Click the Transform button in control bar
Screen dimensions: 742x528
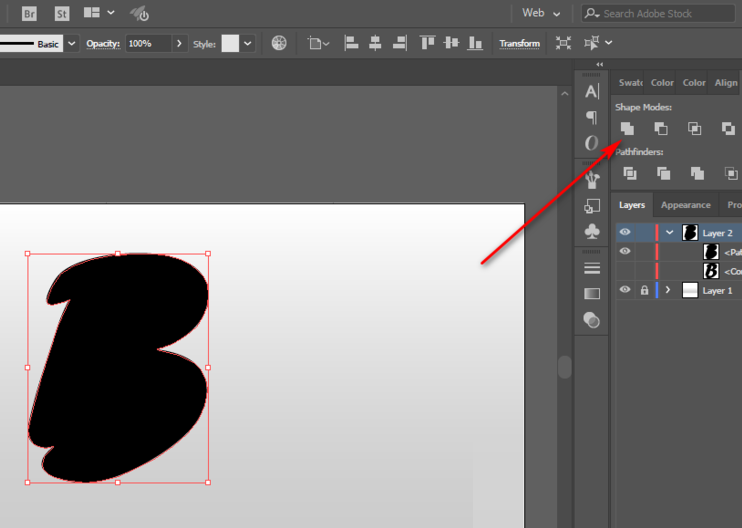pyautogui.click(x=519, y=43)
